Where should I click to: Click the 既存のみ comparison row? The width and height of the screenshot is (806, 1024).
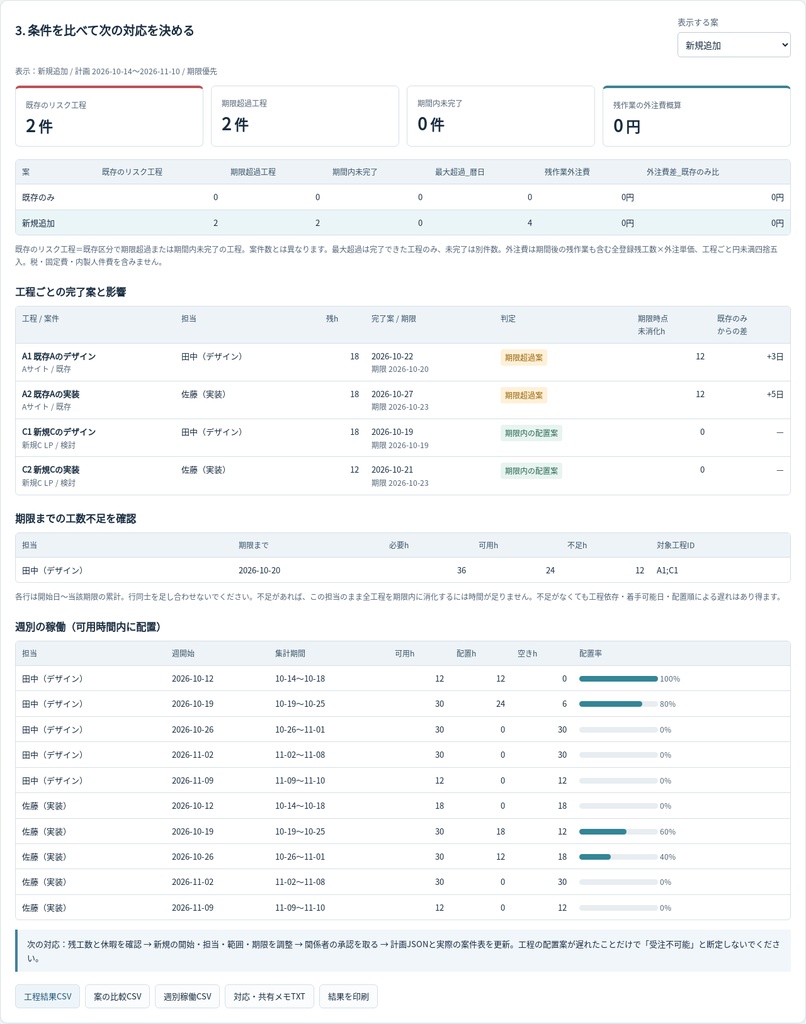click(x=403, y=197)
